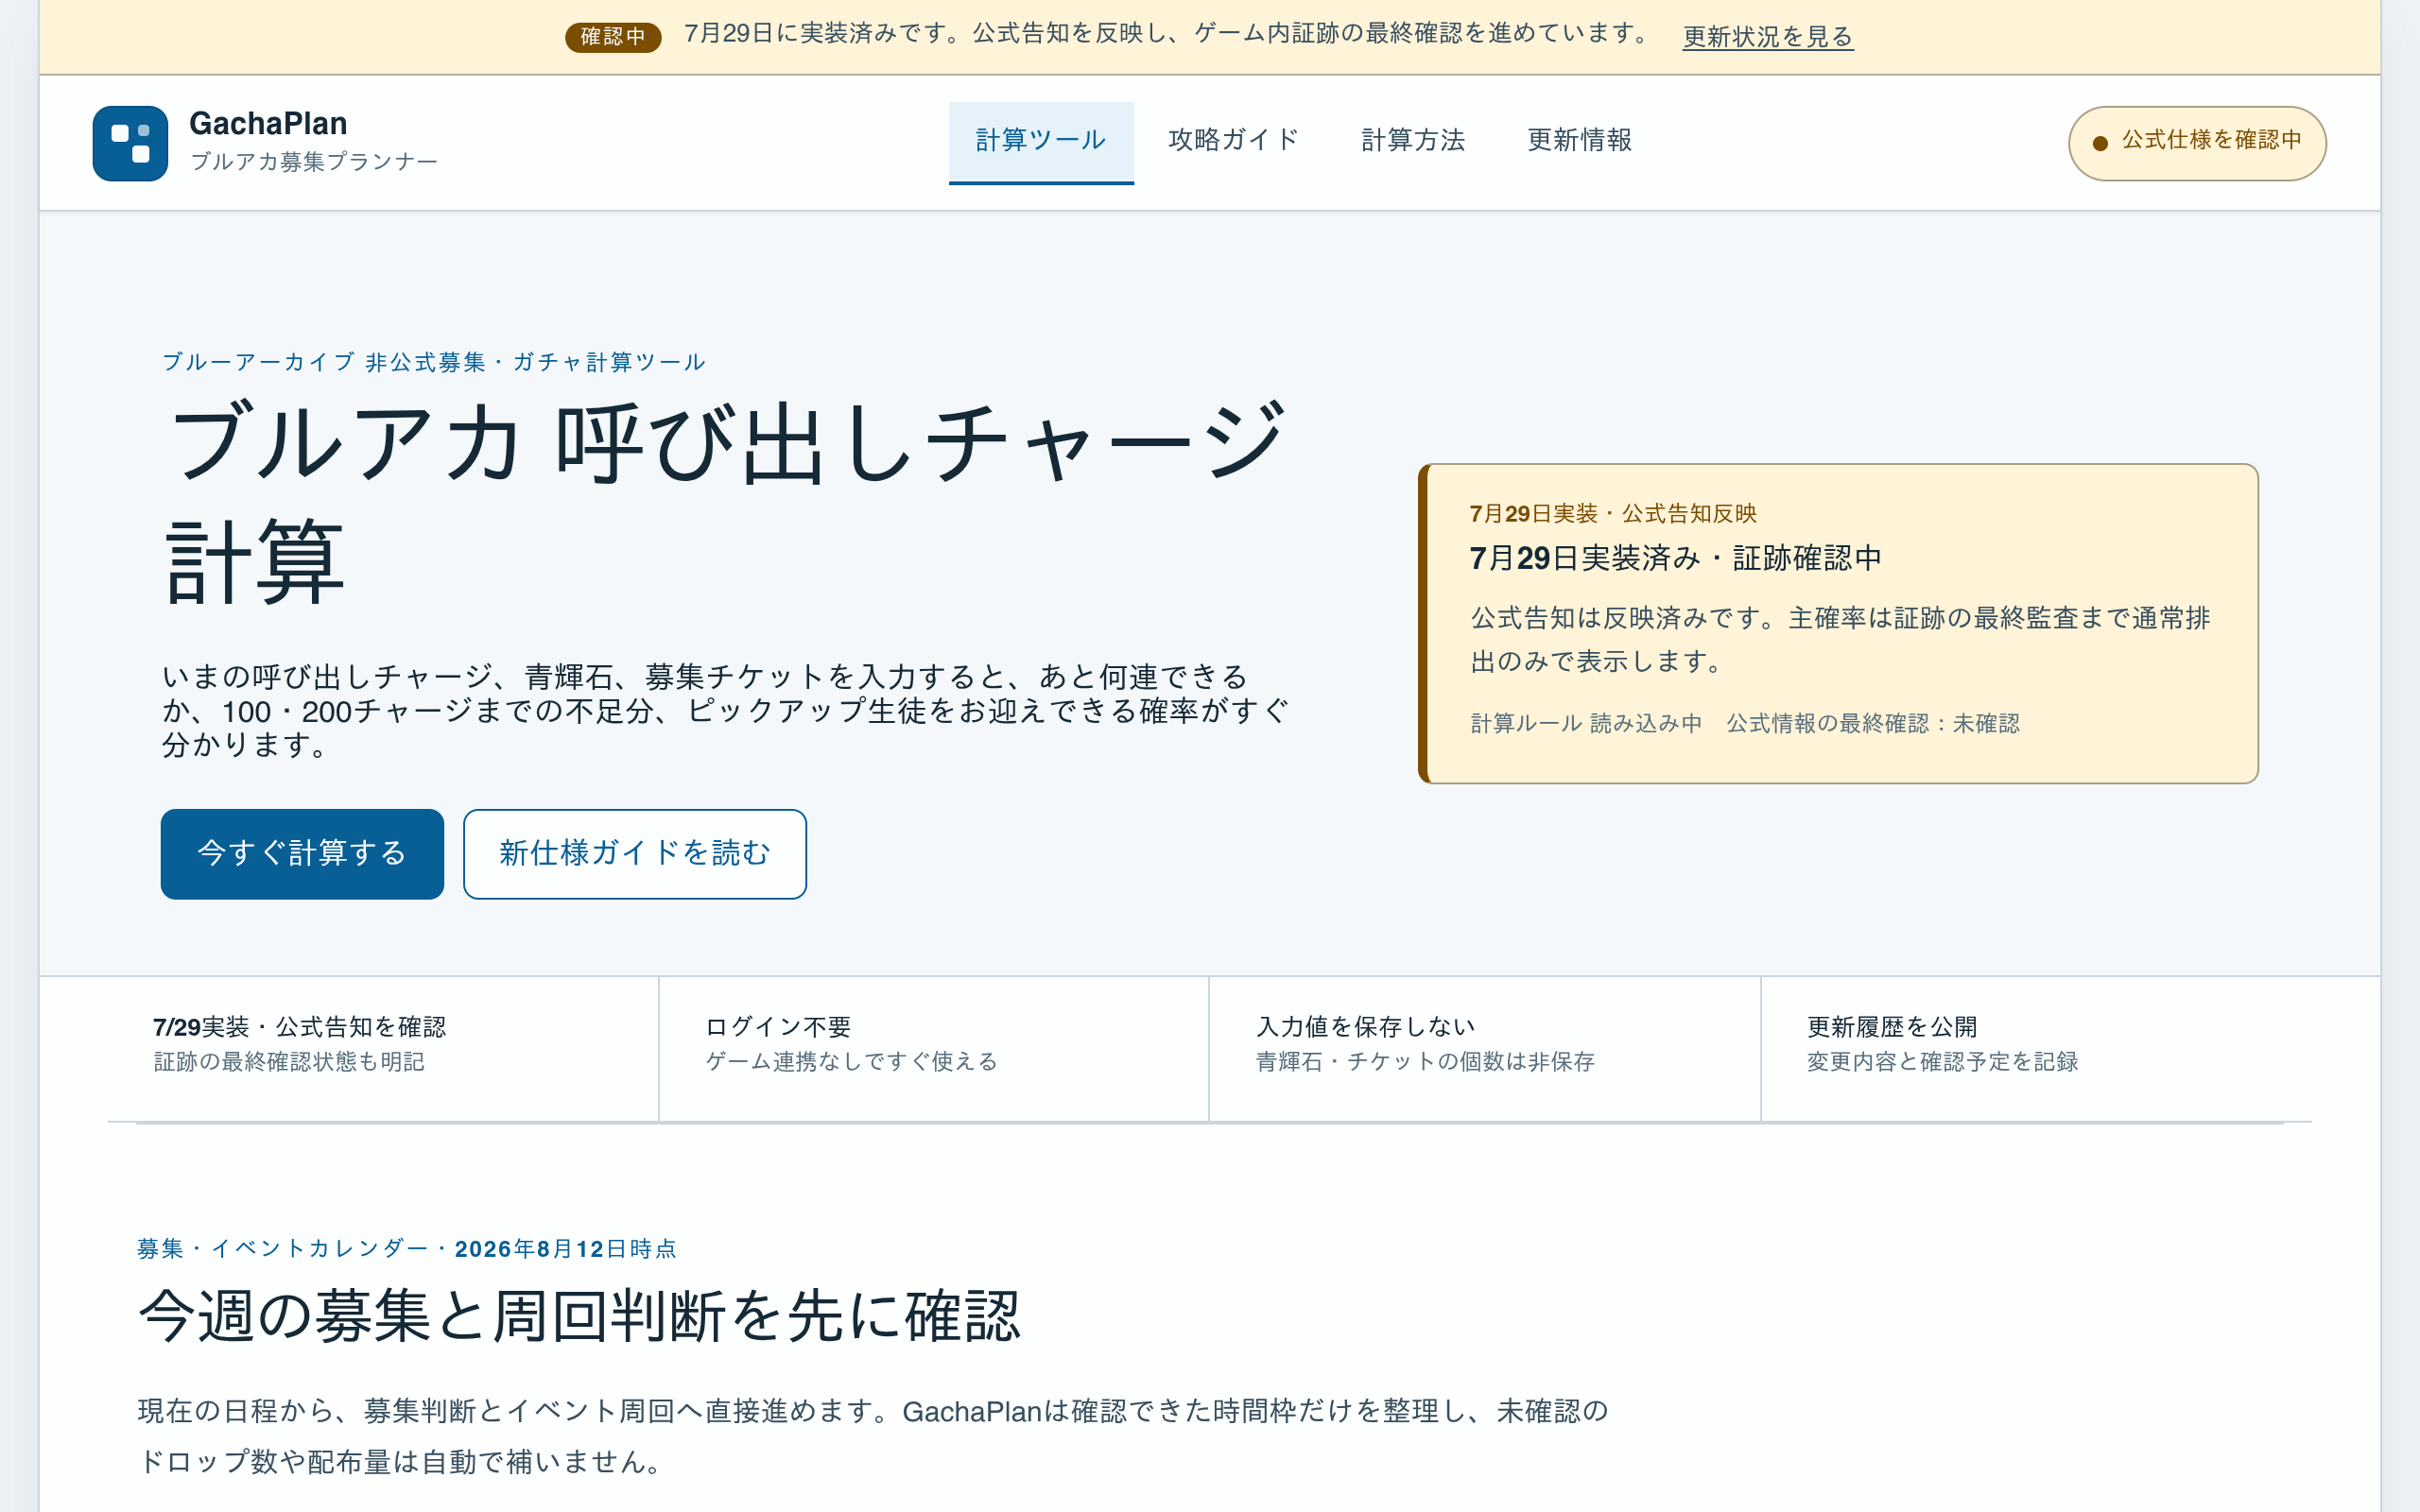Click 変更内容と確認予定を記録 description text

1942,1062
